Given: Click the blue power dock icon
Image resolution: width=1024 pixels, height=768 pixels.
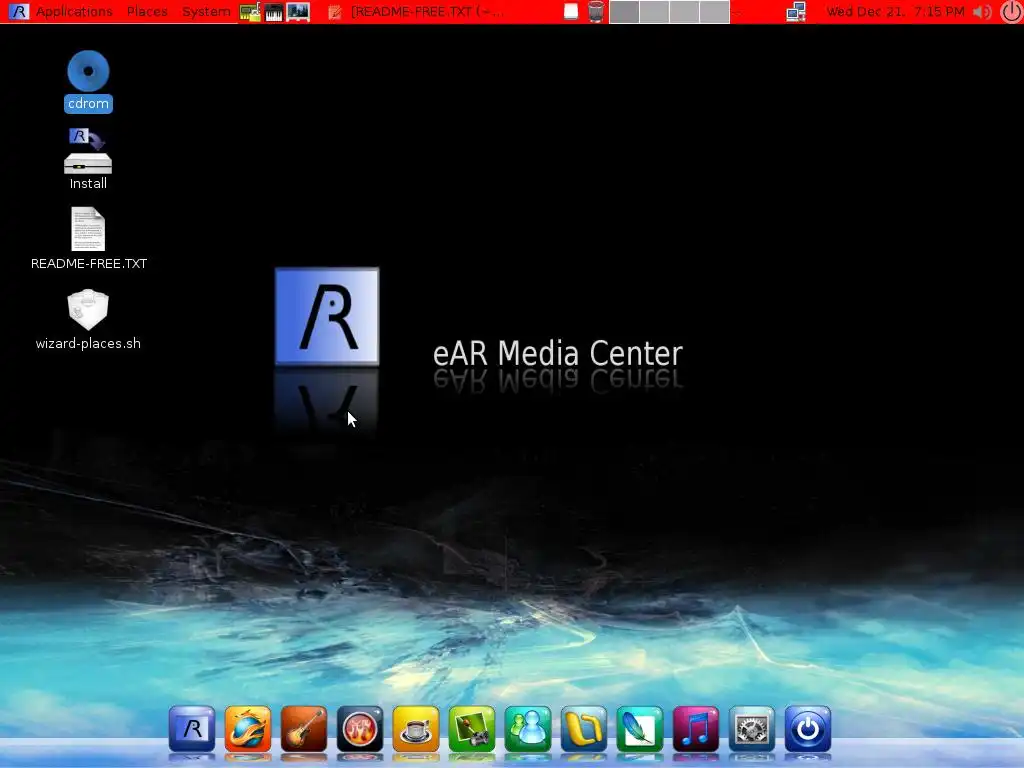Looking at the screenshot, I should 808,728.
